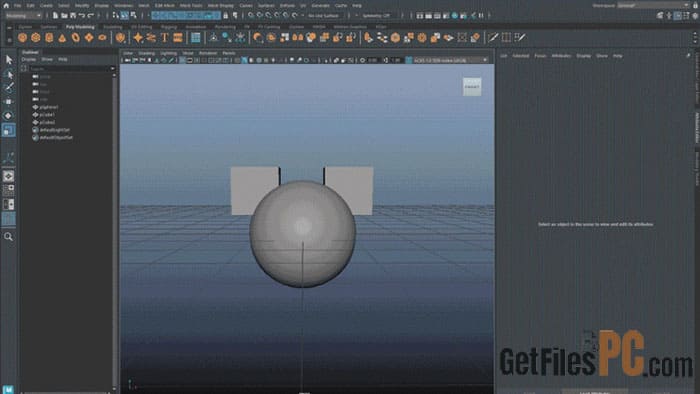The width and height of the screenshot is (700, 394).
Task: Open the Outliner search filter dropdown arrow
Action: (x=112, y=68)
